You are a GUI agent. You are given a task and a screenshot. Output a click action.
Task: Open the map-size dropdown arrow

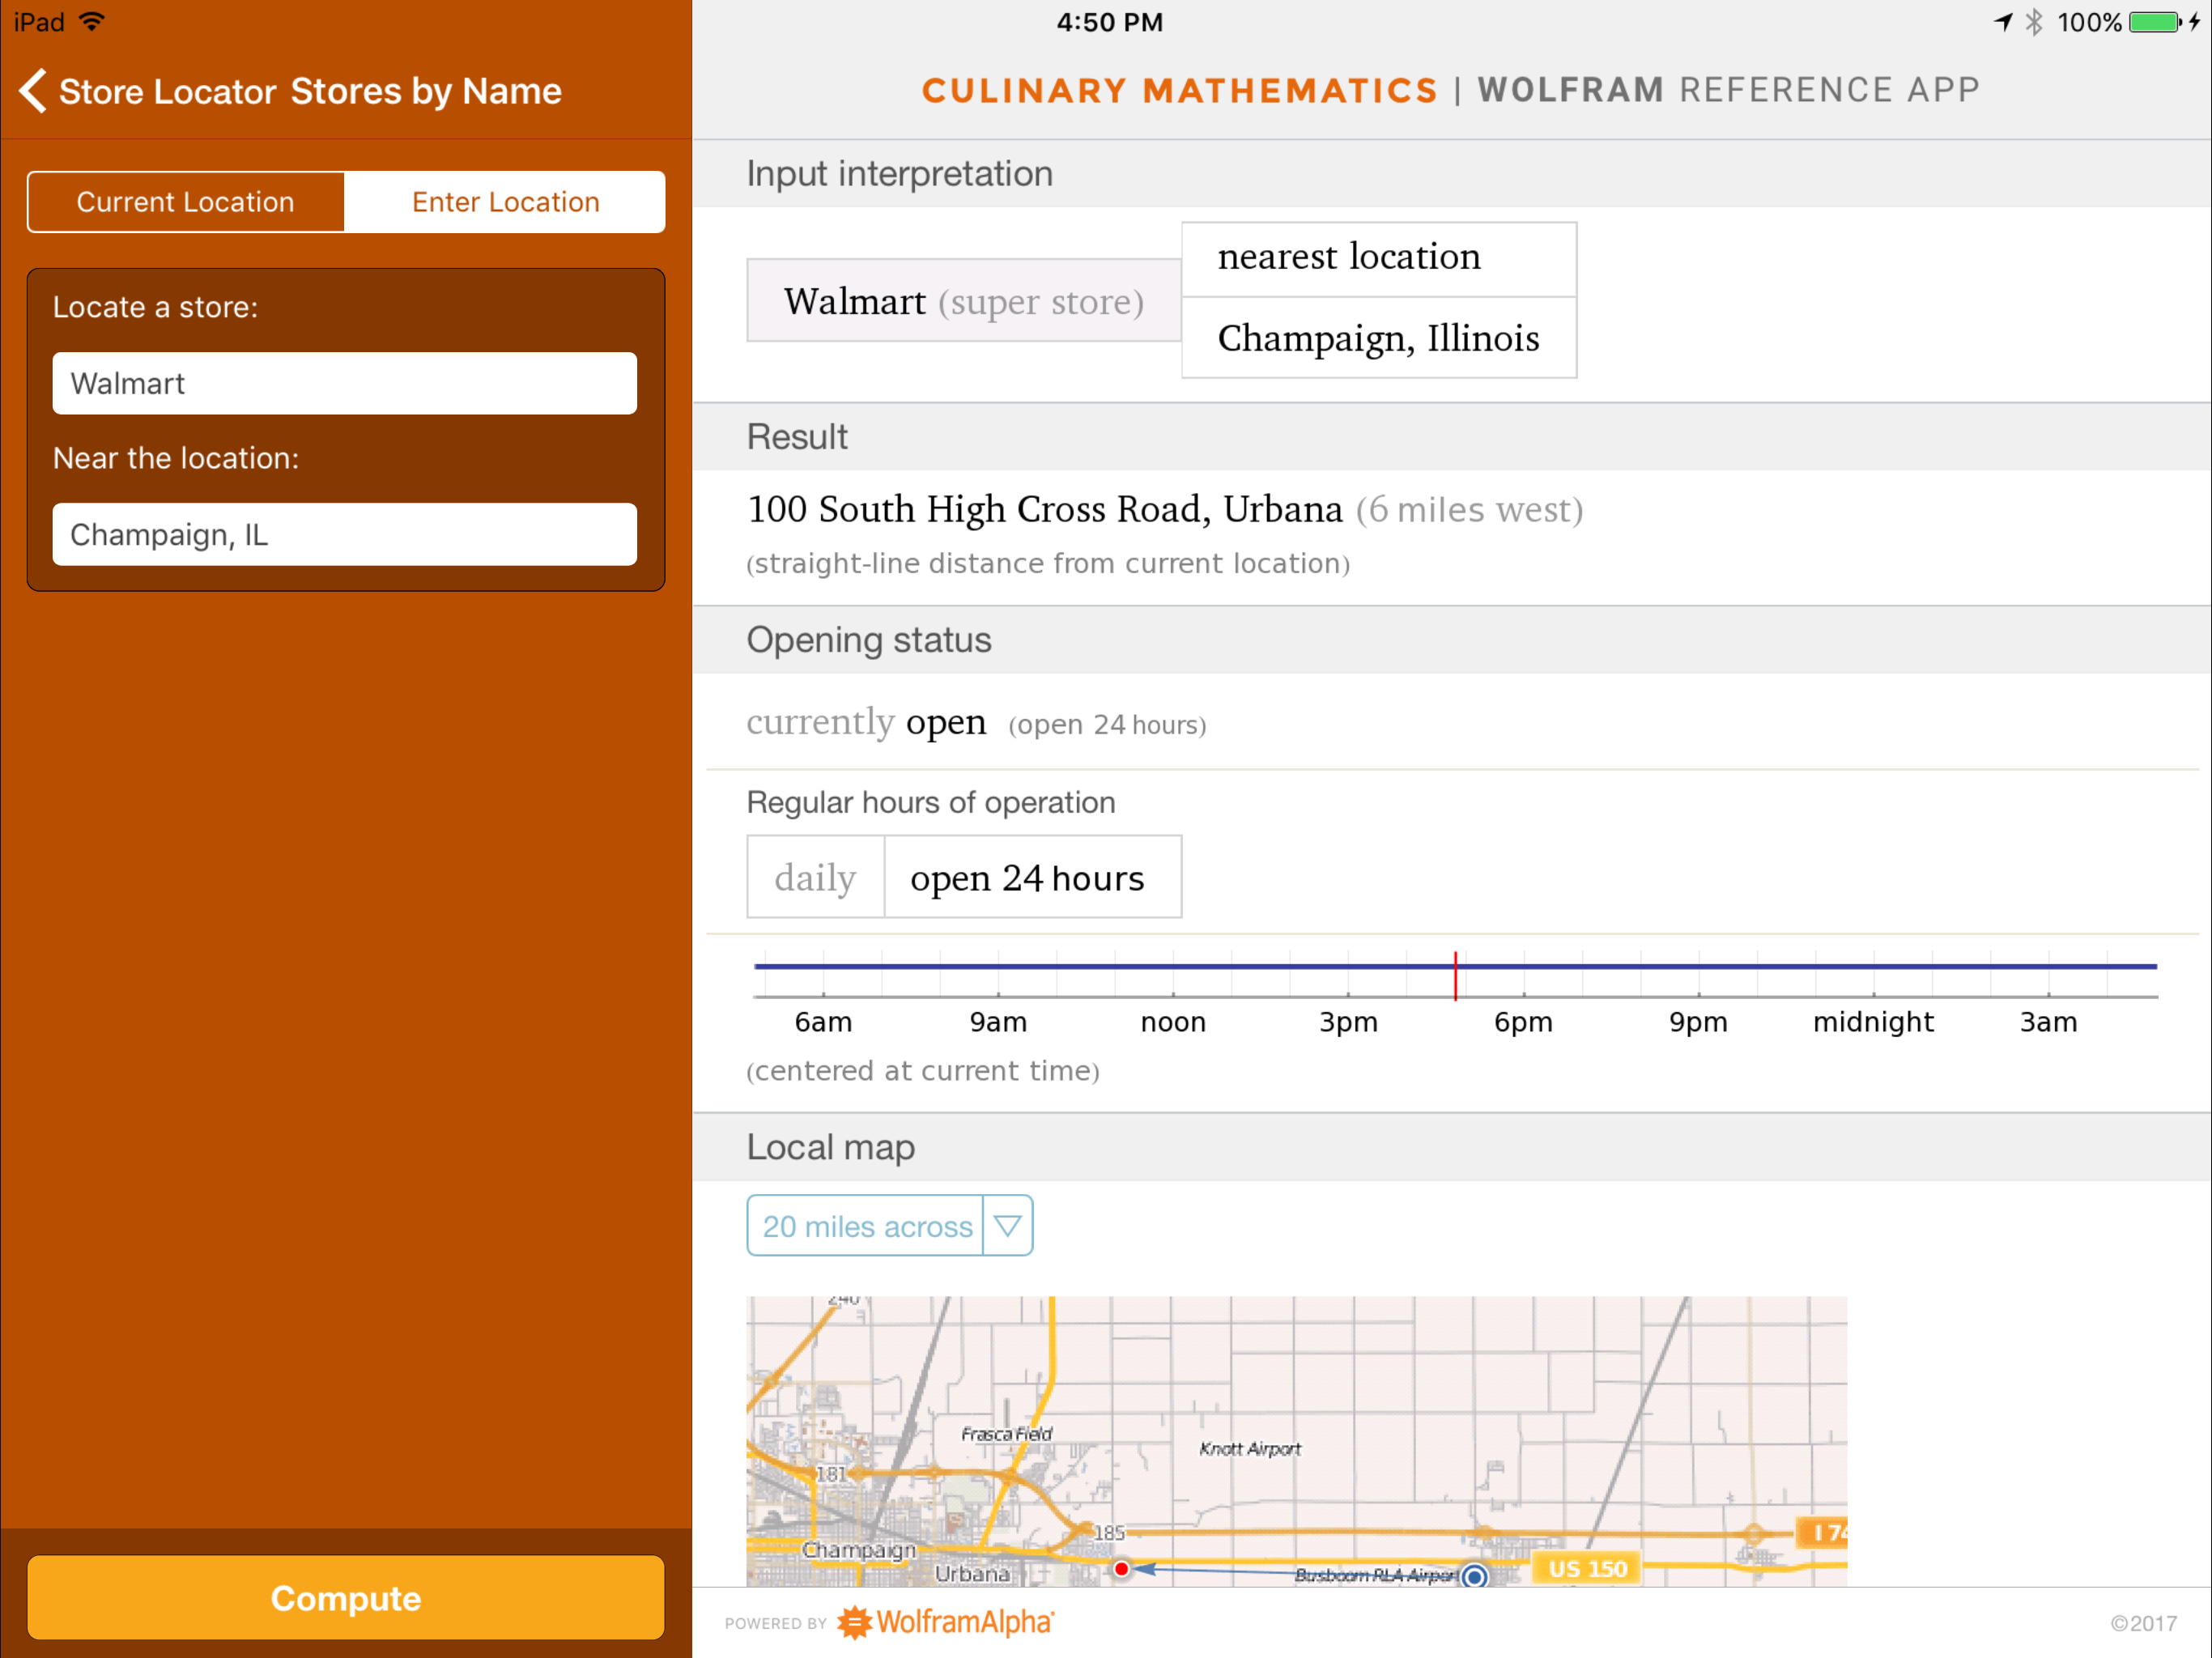point(1007,1225)
